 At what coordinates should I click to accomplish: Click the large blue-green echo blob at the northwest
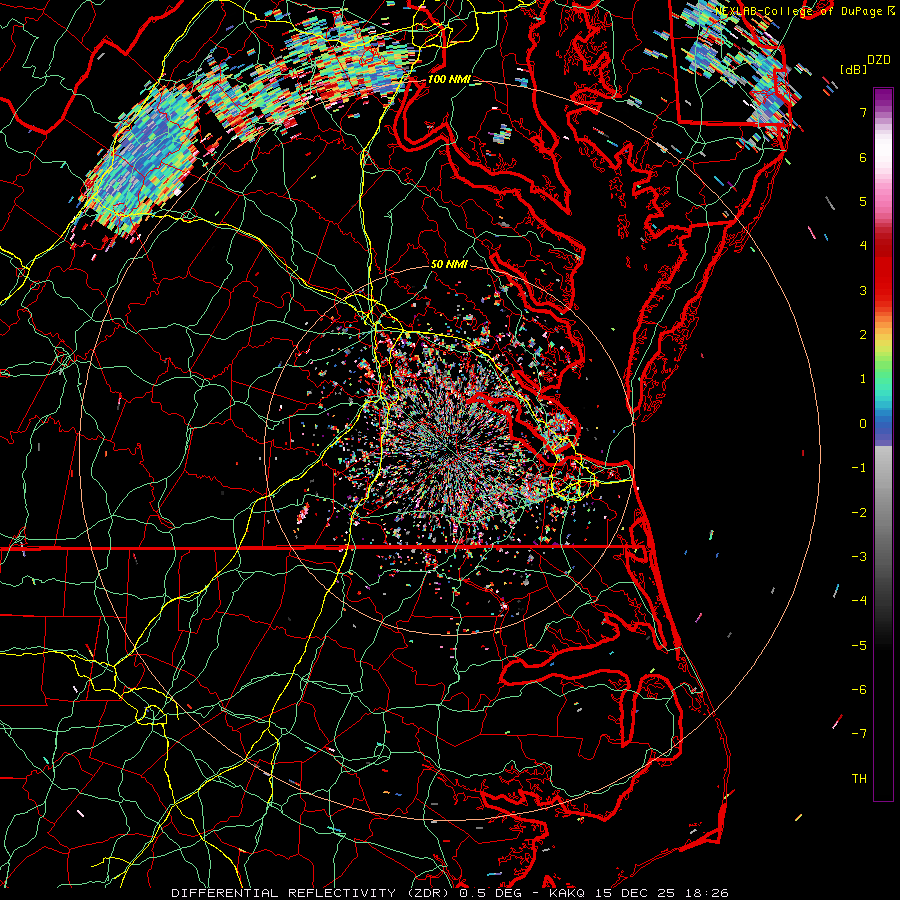141,161
